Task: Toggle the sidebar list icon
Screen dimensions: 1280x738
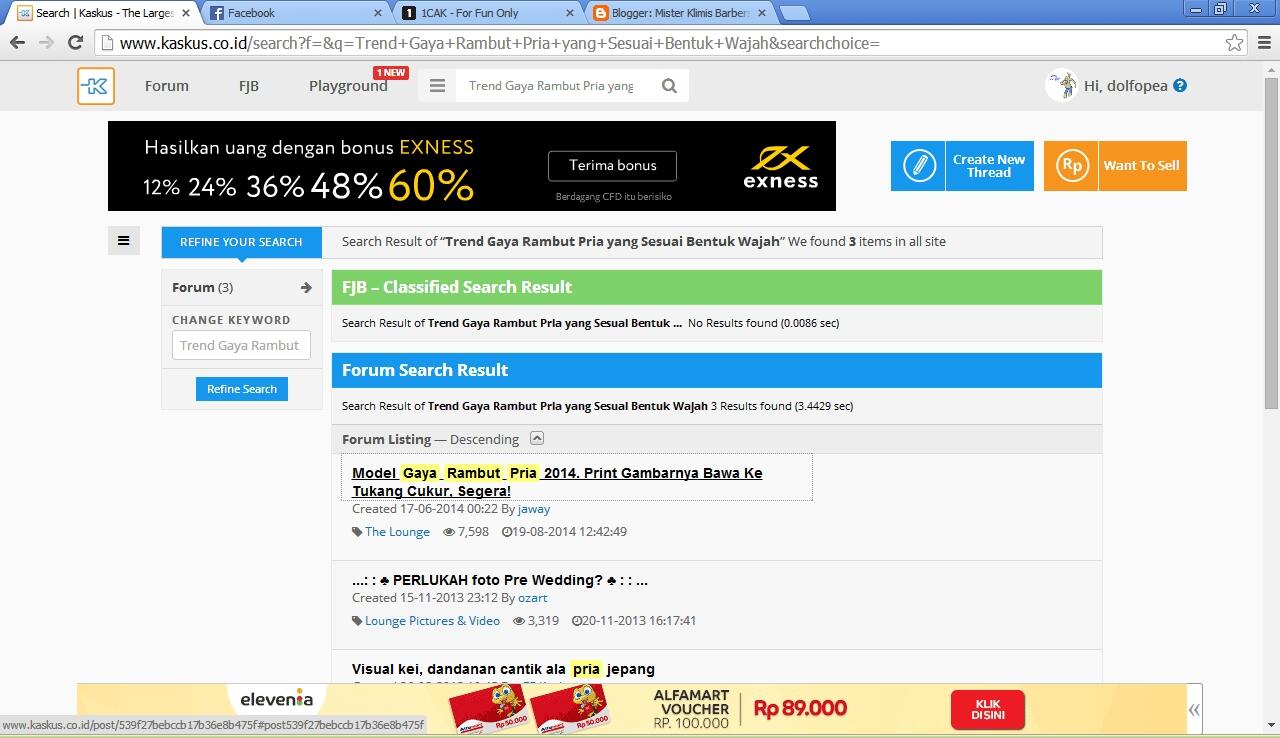Action: [124, 240]
